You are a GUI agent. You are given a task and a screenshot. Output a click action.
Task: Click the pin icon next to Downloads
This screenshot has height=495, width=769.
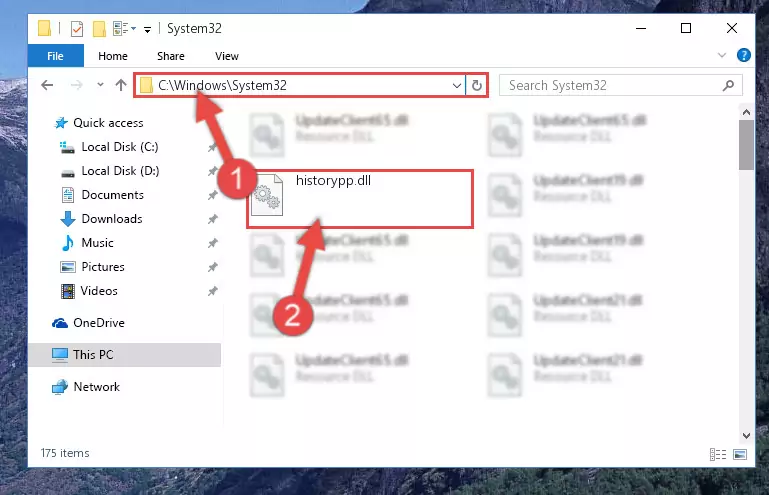pyautogui.click(x=212, y=219)
